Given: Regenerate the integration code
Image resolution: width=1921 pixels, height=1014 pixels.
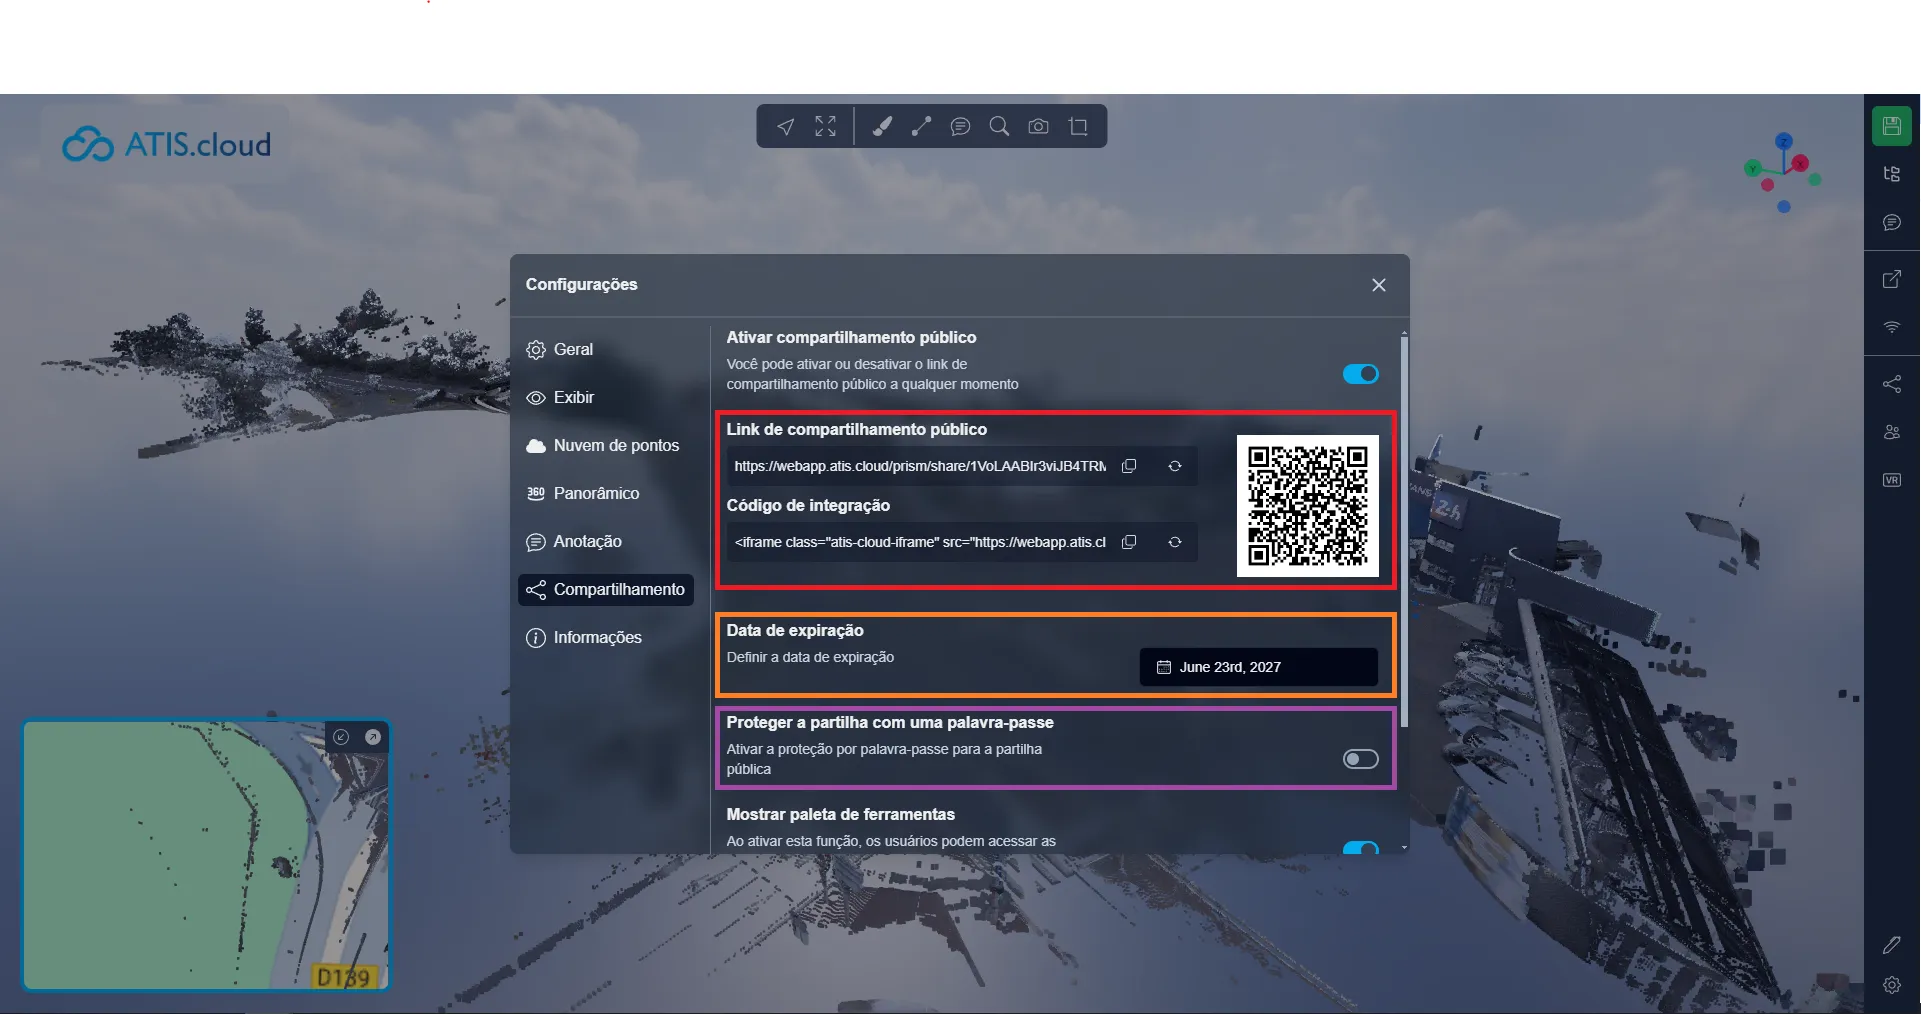Looking at the screenshot, I should (1175, 542).
